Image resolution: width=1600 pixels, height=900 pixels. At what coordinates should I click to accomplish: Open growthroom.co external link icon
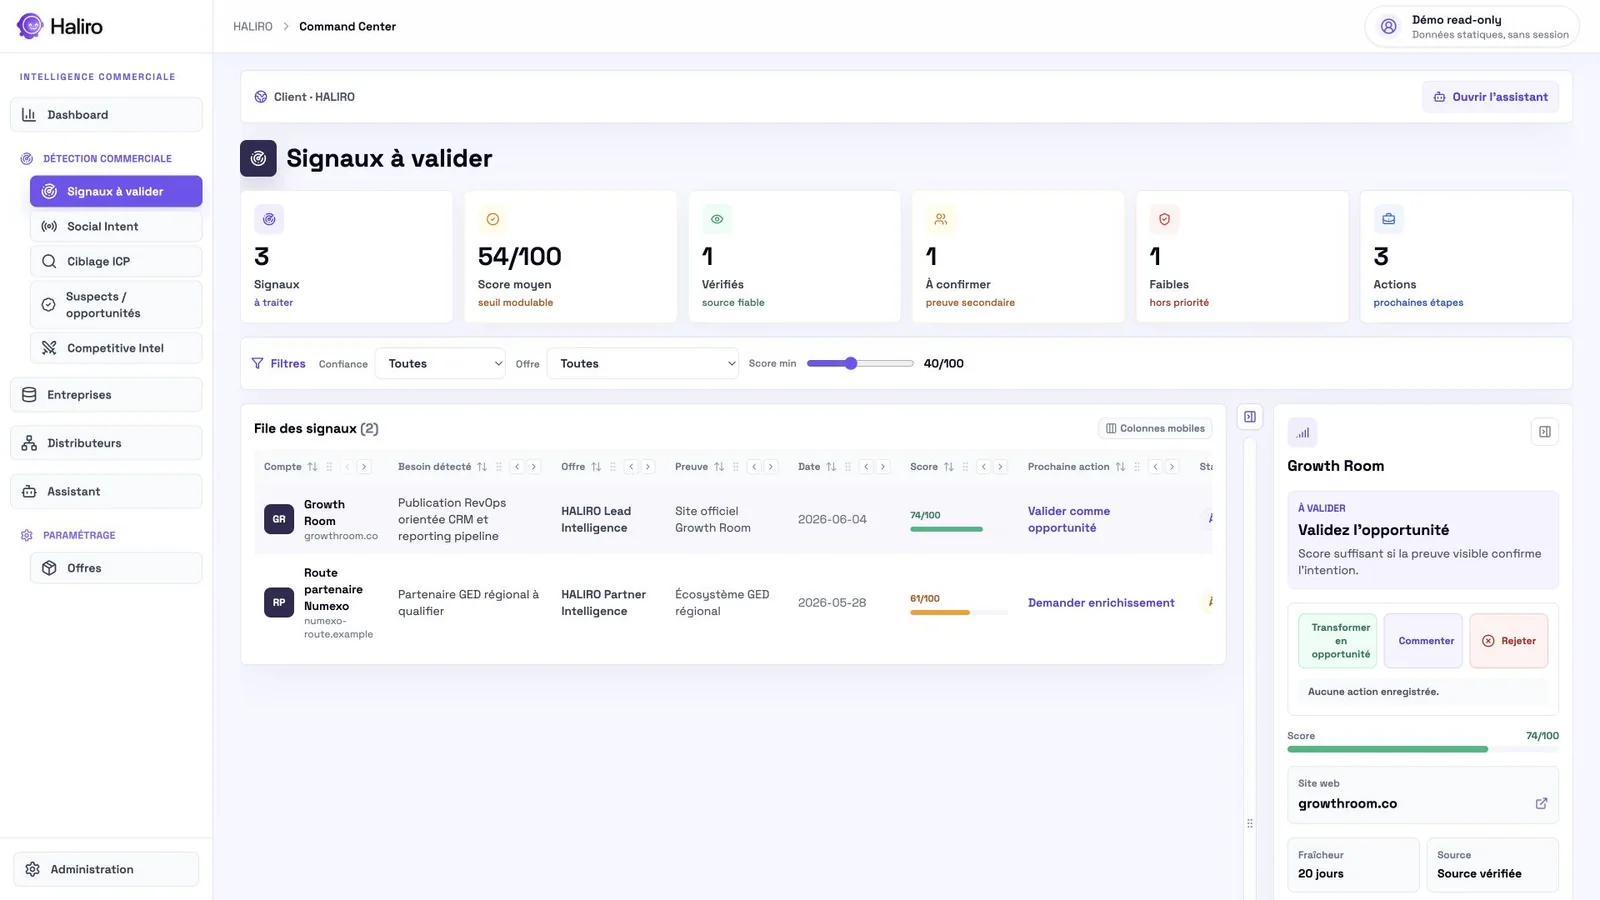tap(1541, 804)
